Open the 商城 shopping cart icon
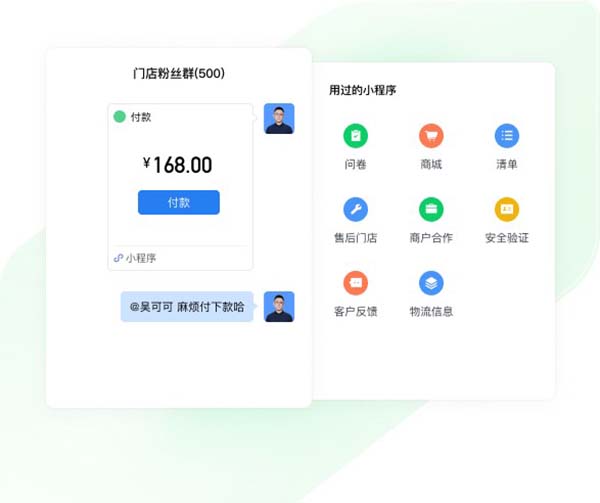Screen dimensions: 600x503 (431, 136)
